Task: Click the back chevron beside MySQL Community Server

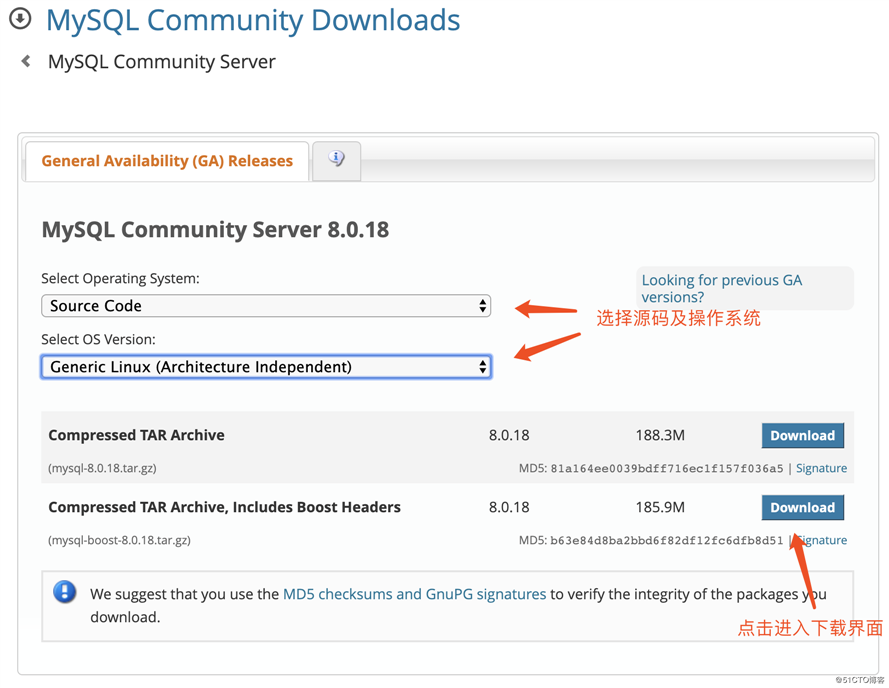Action: coord(26,61)
